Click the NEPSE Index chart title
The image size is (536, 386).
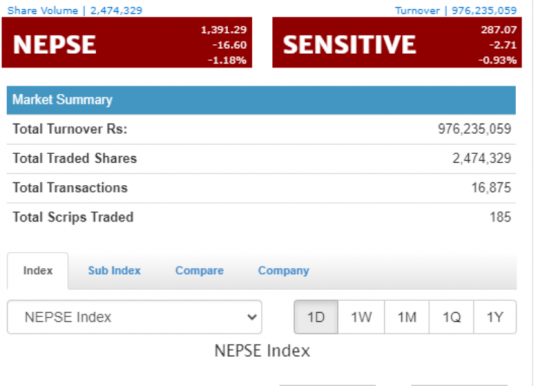tap(262, 351)
